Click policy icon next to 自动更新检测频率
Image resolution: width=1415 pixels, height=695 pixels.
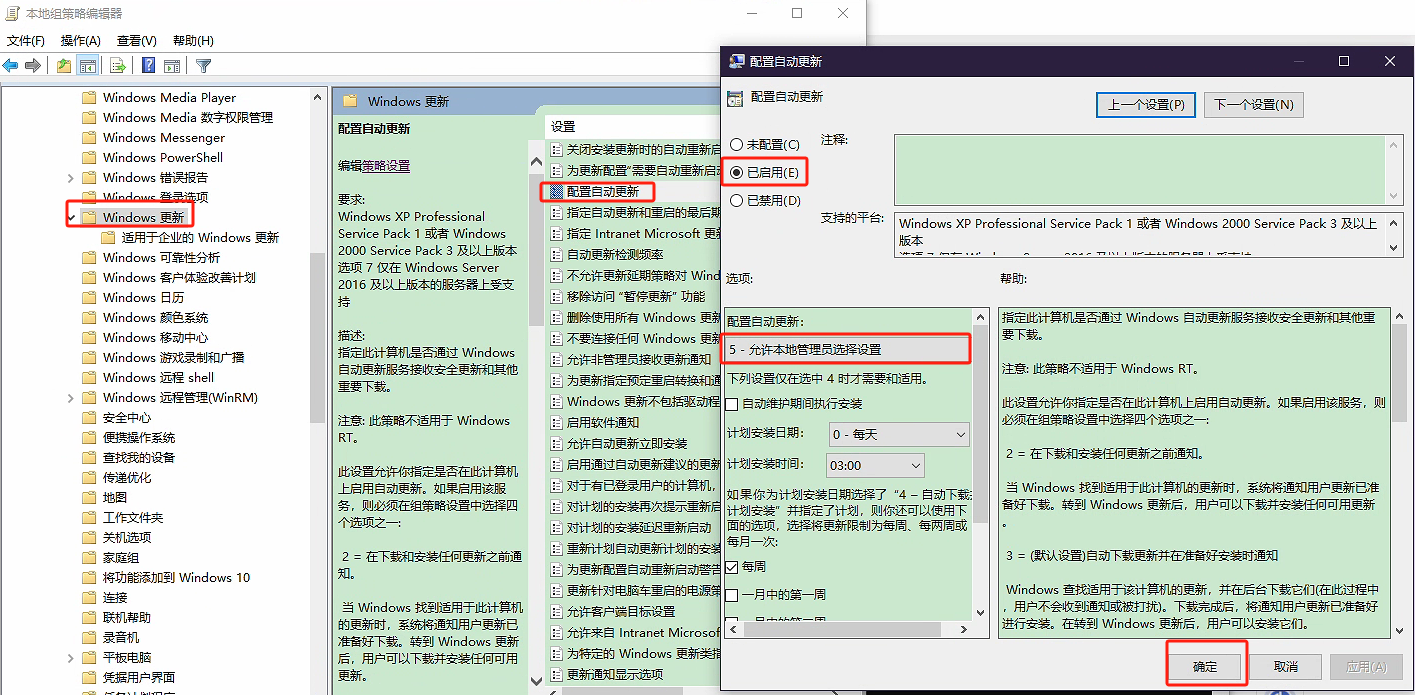click(x=557, y=254)
